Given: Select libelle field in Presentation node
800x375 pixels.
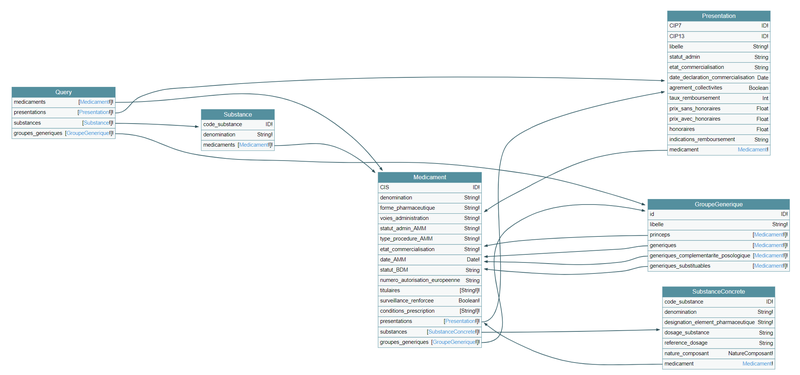Looking at the screenshot, I should coord(718,47).
